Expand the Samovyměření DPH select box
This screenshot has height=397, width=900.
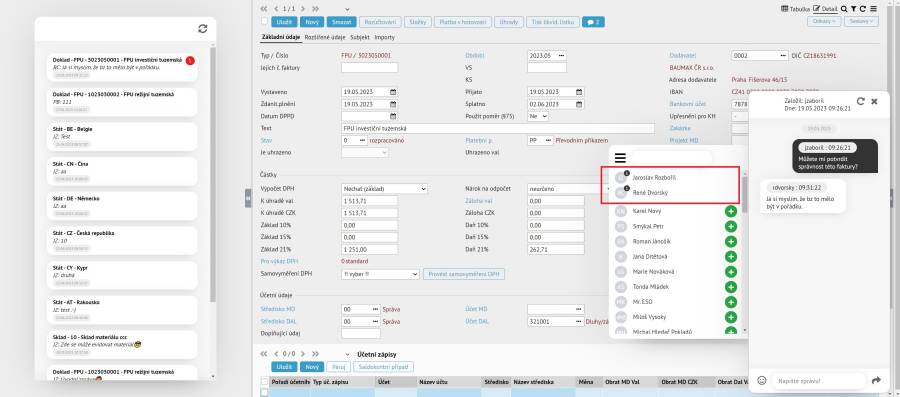pyautogui.click(x=381, y=274)
